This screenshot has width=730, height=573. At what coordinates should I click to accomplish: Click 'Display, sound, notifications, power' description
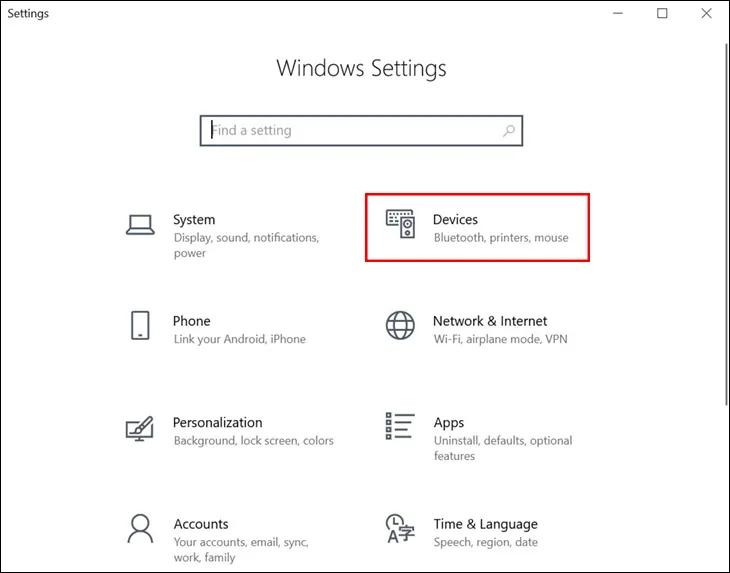tap(246, 245)
